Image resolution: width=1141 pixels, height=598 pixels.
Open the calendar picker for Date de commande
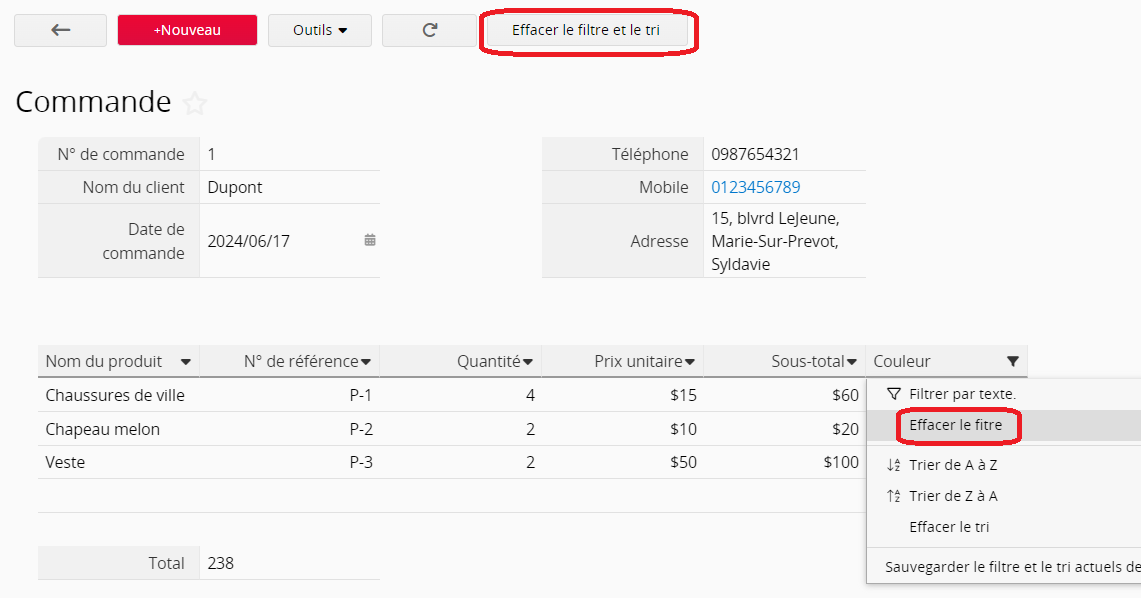click(370, 240)
